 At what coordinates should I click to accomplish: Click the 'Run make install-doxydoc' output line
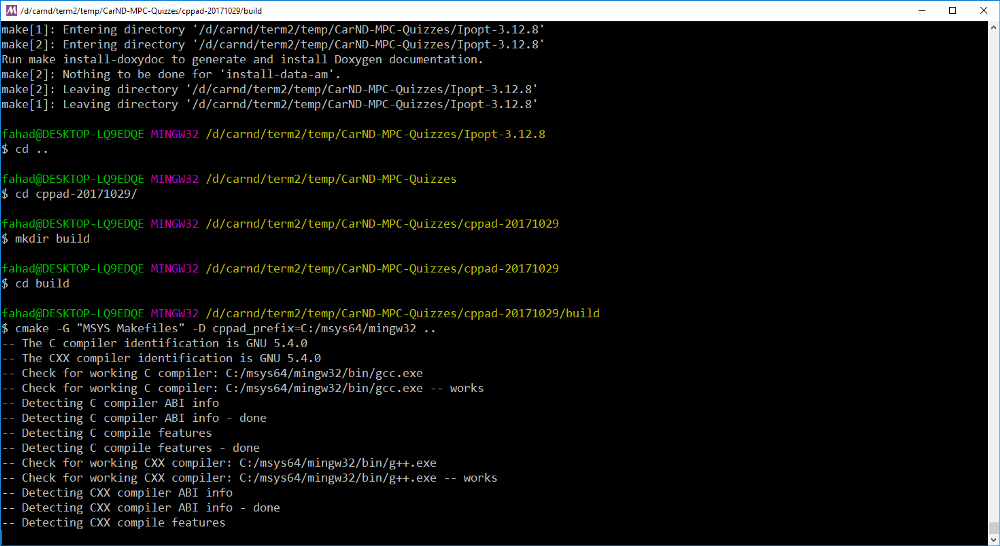pyautogui.click(x=242, y=59)
